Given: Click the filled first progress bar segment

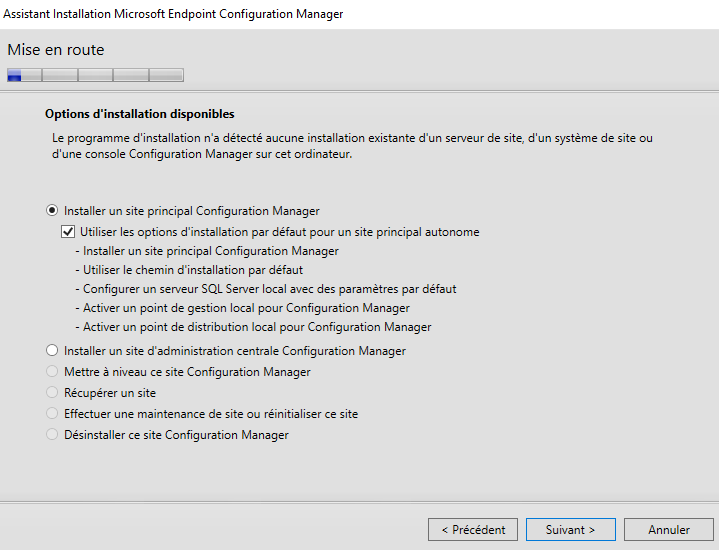Looking at the screenshot, I should 15,74.
